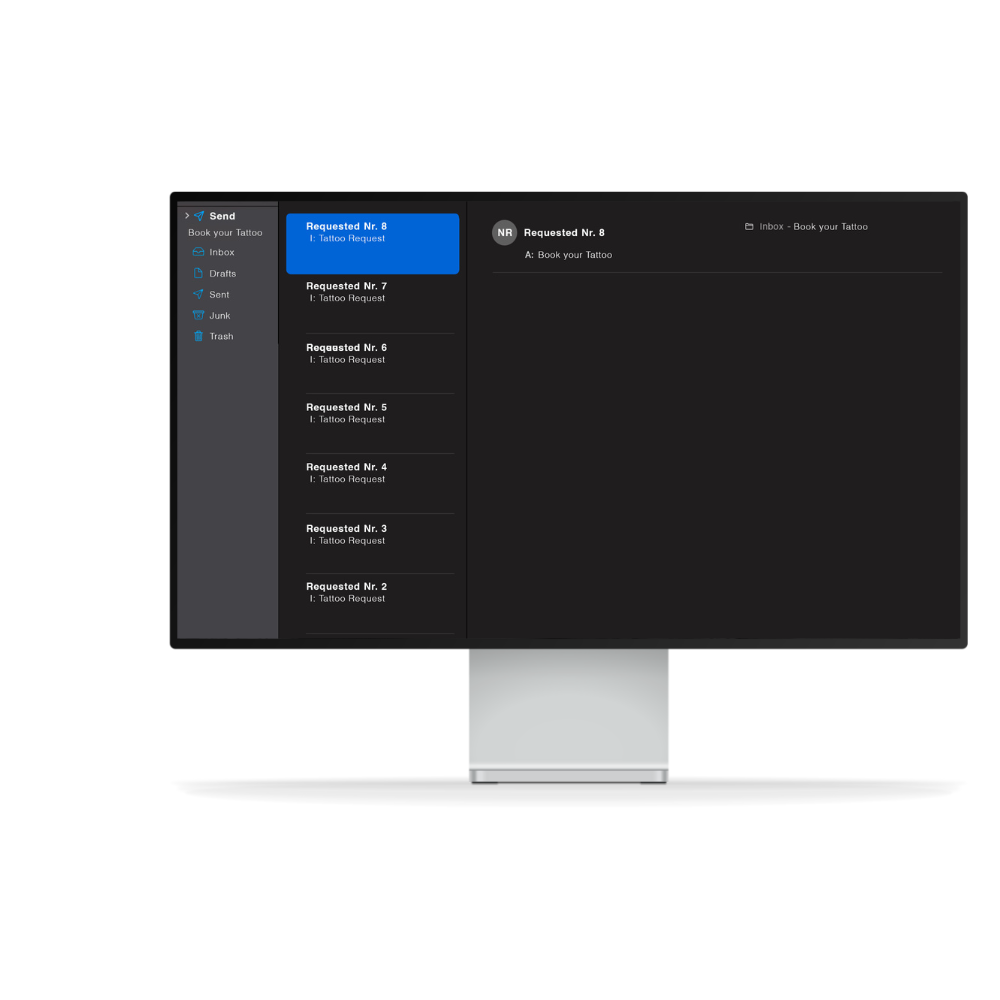1000x1000 pixels.
Task: Click the Trash can icon
Action: (x=198, y=336)
